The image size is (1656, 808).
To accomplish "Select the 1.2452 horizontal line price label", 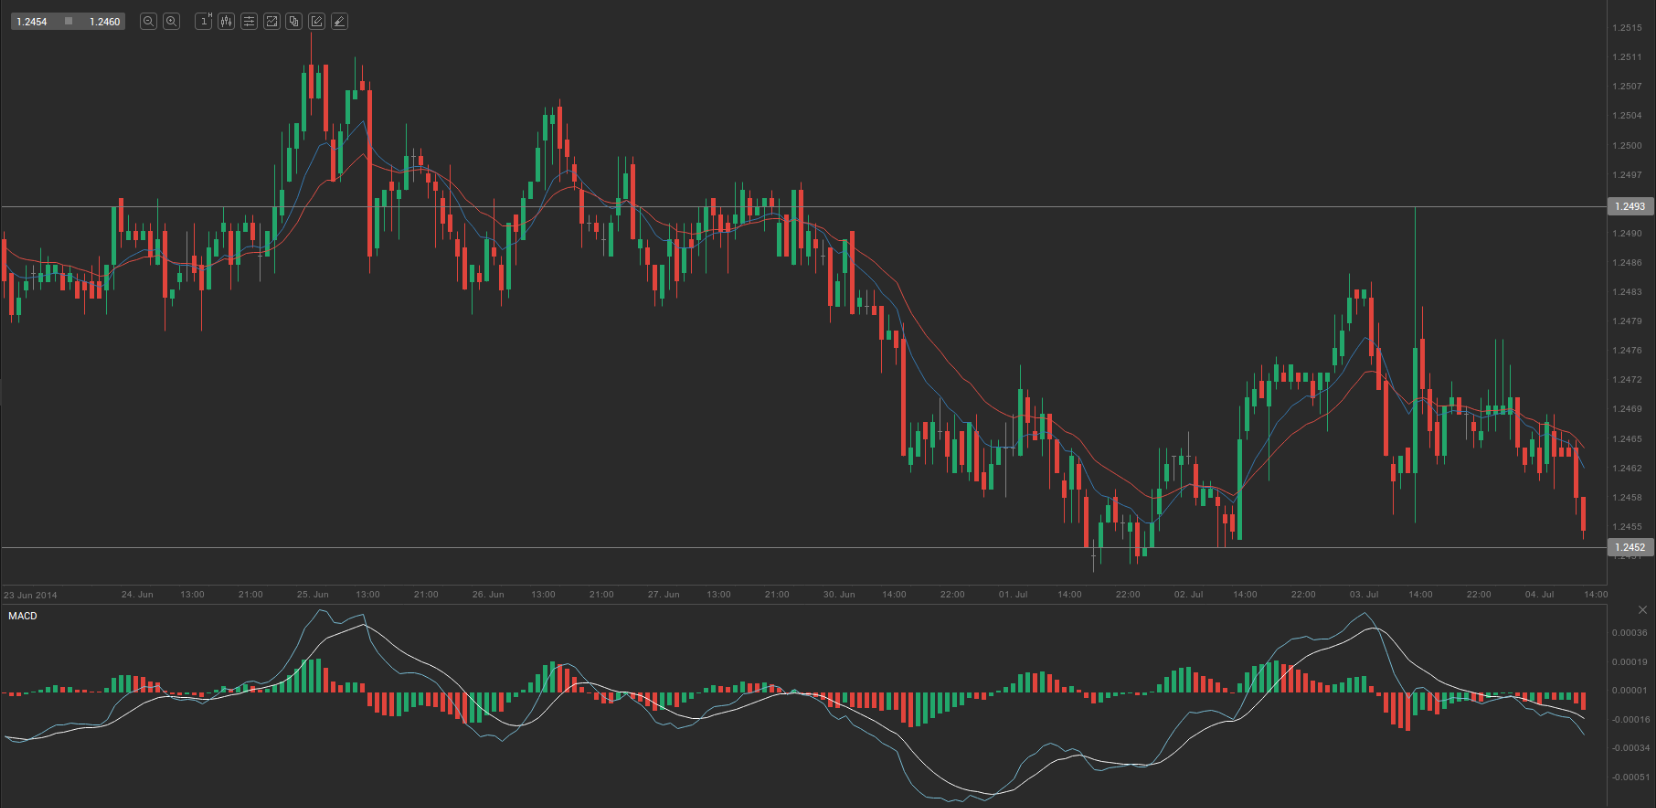I will [1629, 547].
